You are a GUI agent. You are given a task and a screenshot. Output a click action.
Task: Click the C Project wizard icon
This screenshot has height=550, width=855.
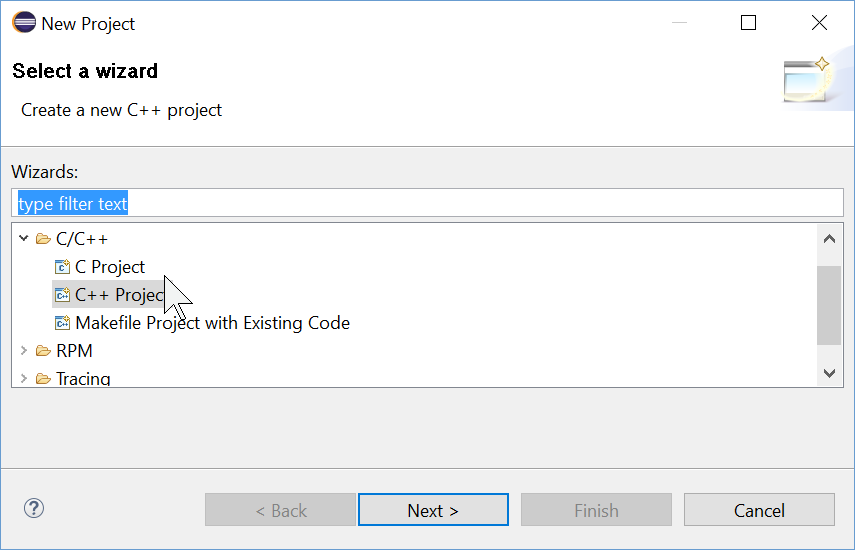(x=63, y=267)
